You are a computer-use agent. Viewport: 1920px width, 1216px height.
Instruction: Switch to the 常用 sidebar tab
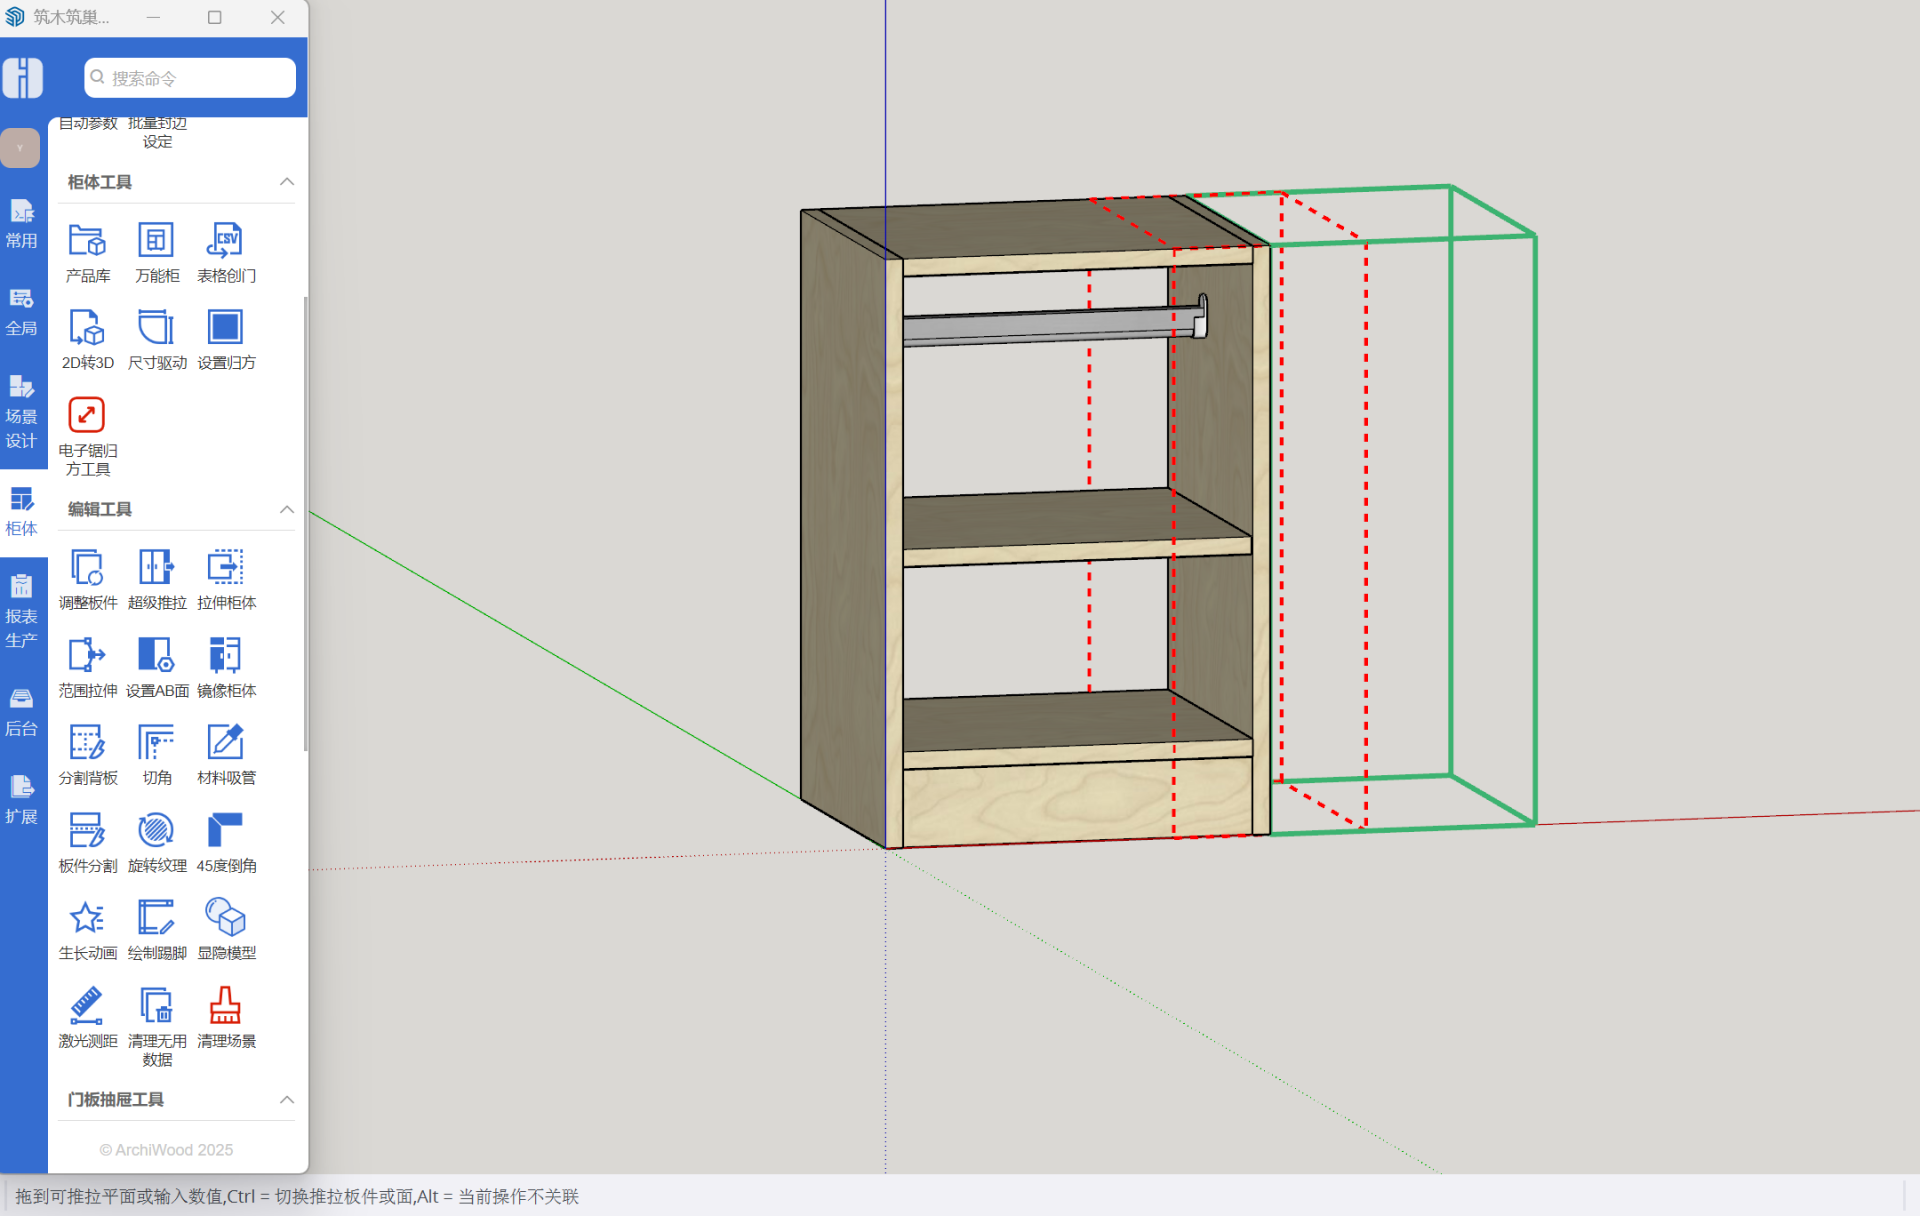pyautogui.click(x=22, y=224)
